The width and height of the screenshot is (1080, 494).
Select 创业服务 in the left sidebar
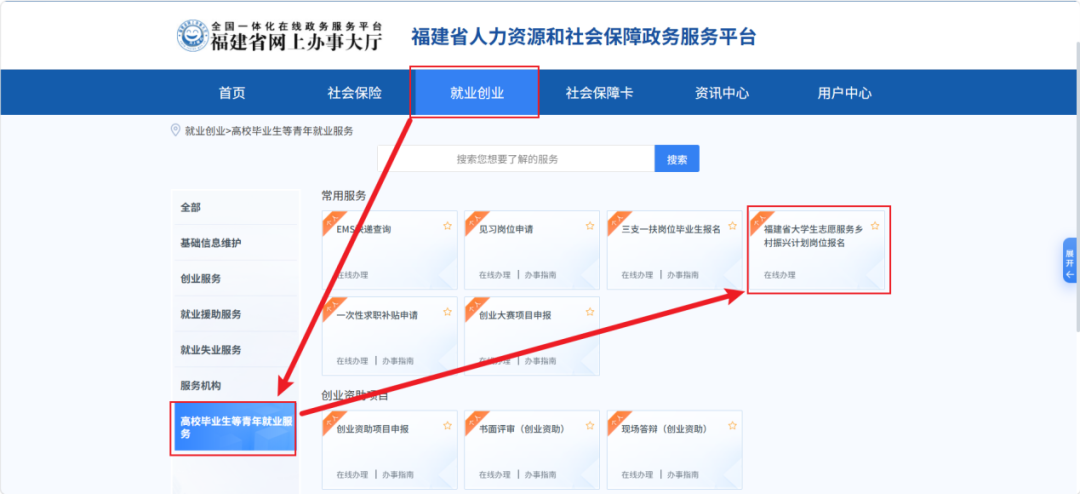tap(201, 278)
